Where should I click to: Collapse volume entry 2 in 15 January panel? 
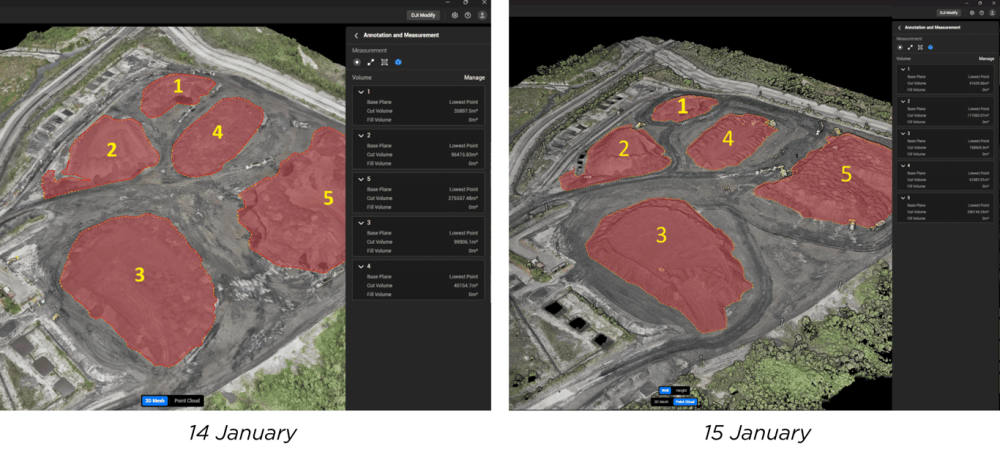(x=901, y=101)
